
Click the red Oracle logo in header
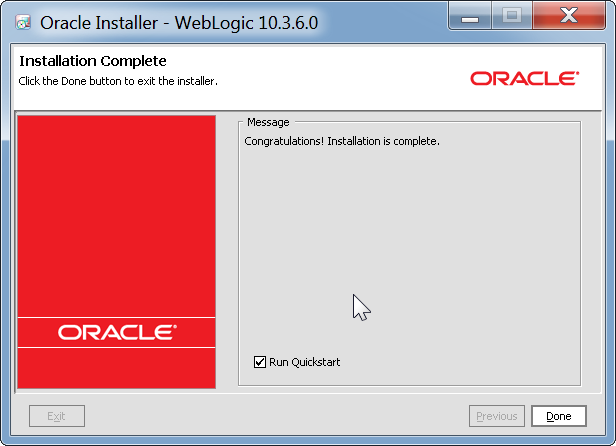click(x=525, y=79)
